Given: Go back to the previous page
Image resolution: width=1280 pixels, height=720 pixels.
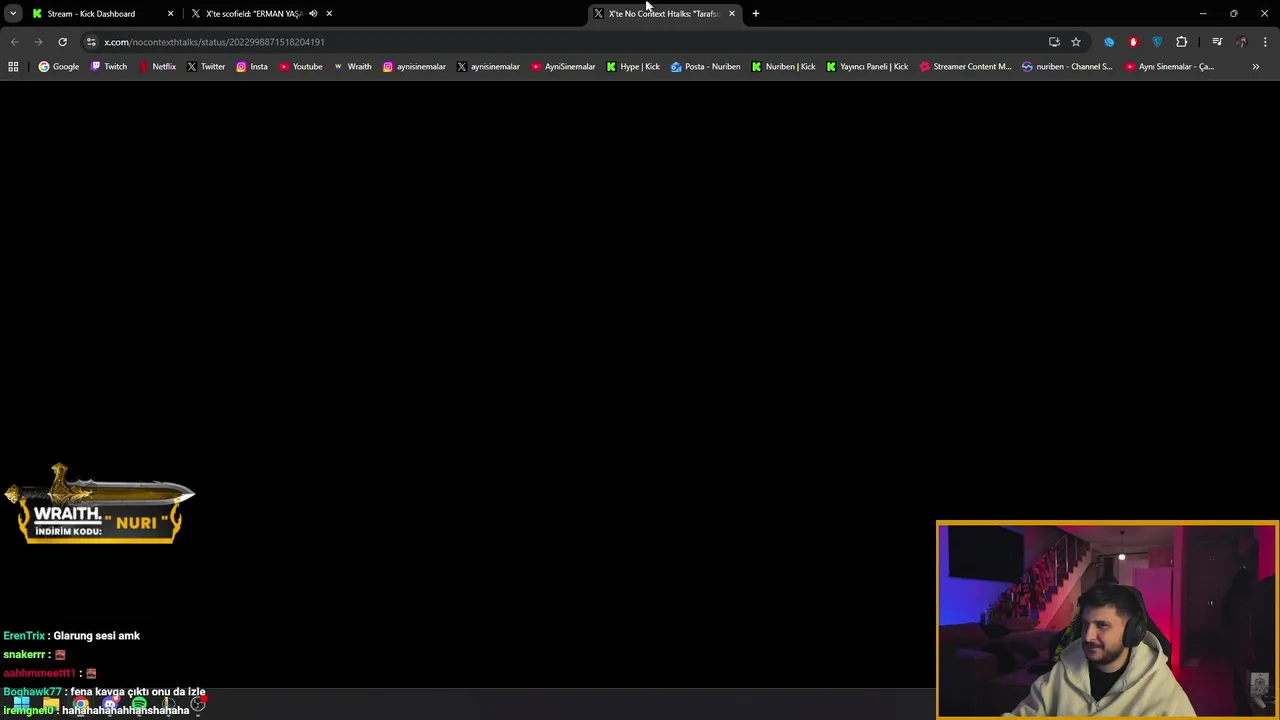Looking at the screenshot, I should pos(15,41).
